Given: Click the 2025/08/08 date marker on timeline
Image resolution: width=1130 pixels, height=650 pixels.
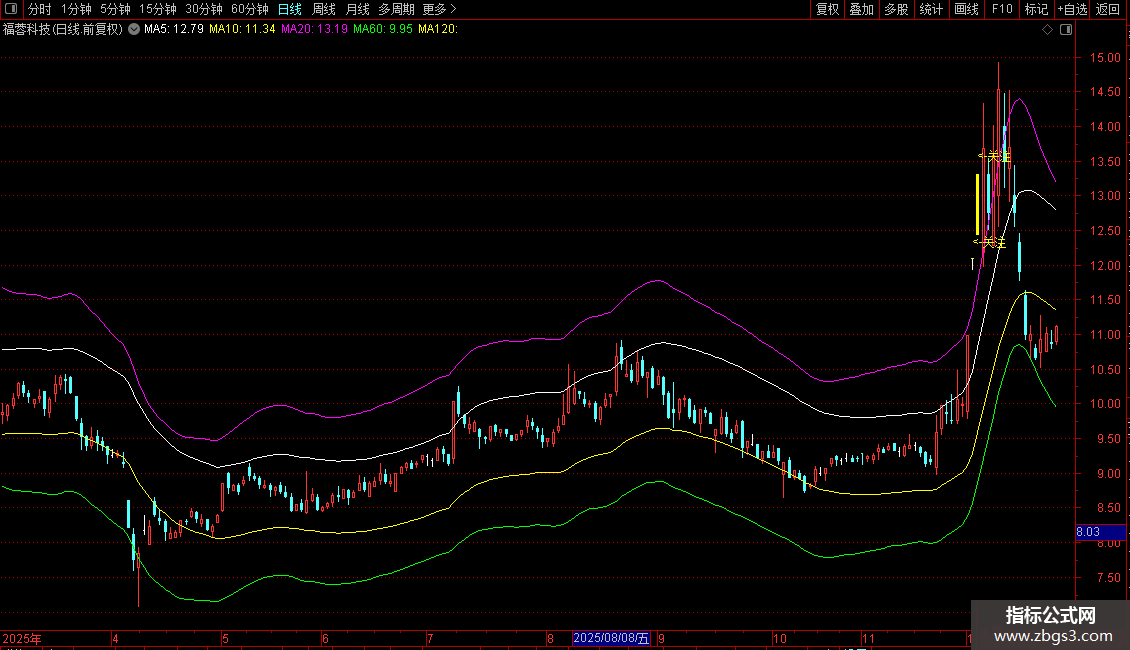Looking at the screenshot, I should (x=611, y=638).
